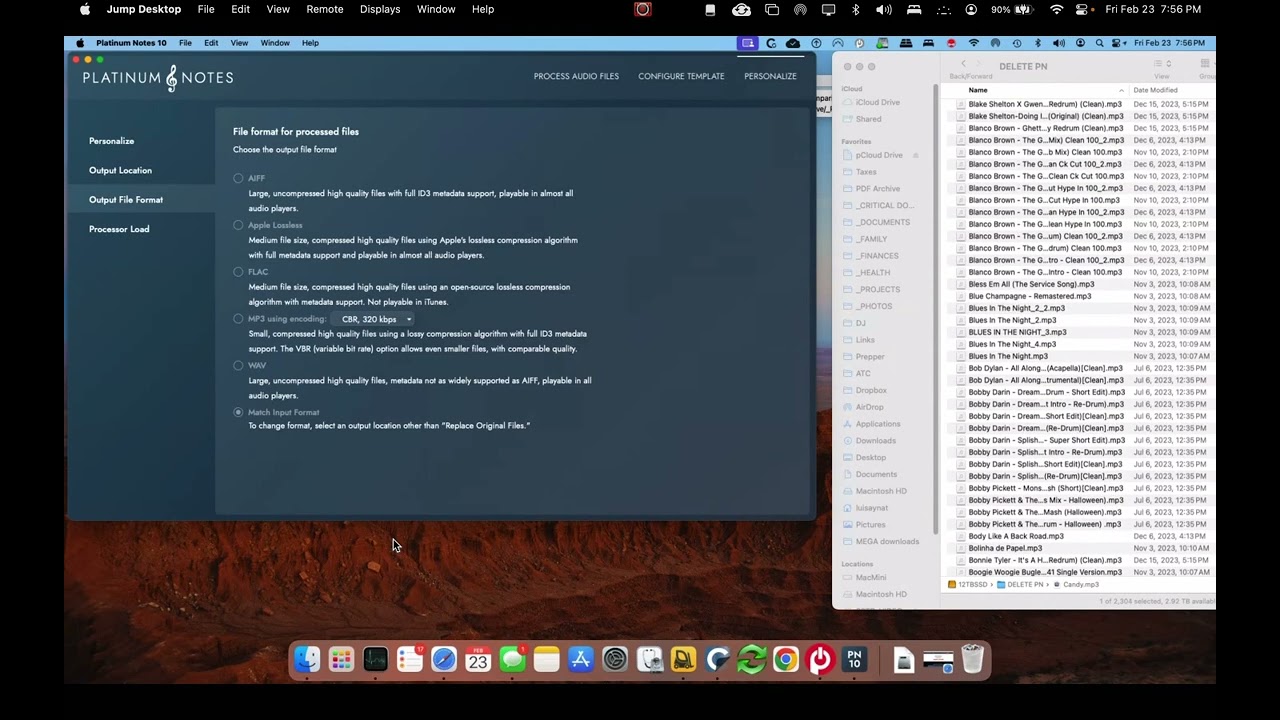Open Downloads in Finder sidebar
This screenshot has width=1280, height=720.
coord(875,441)
